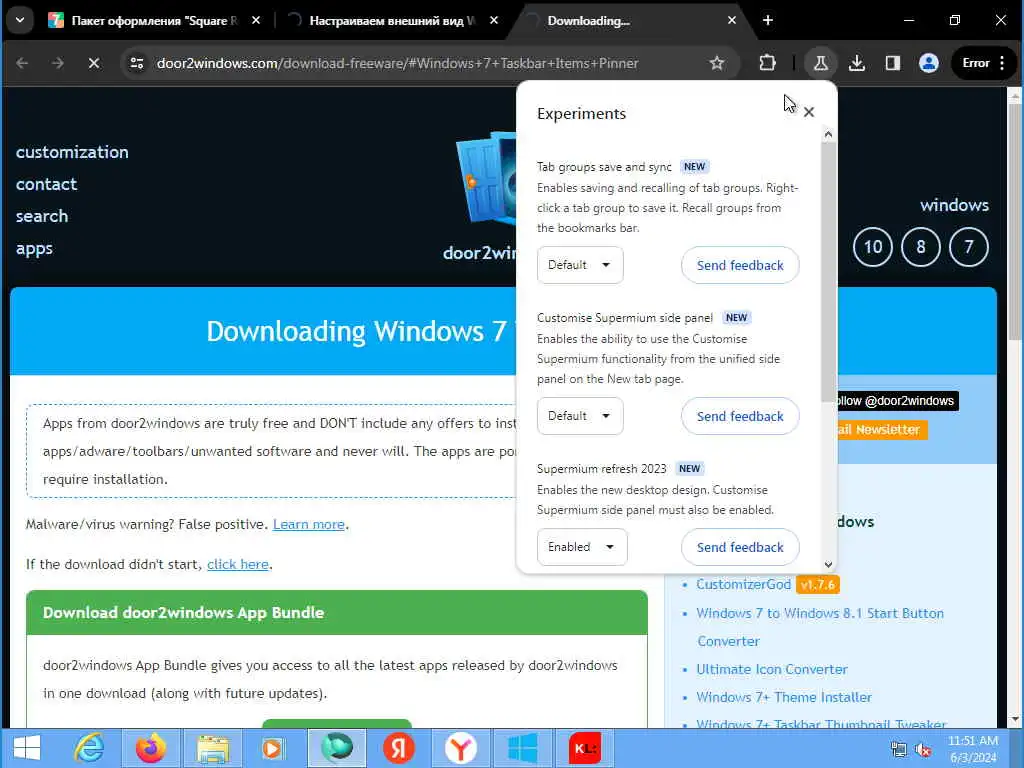
Task: Click the Email Newsletter orange button
Action: [x=882, y=430]
